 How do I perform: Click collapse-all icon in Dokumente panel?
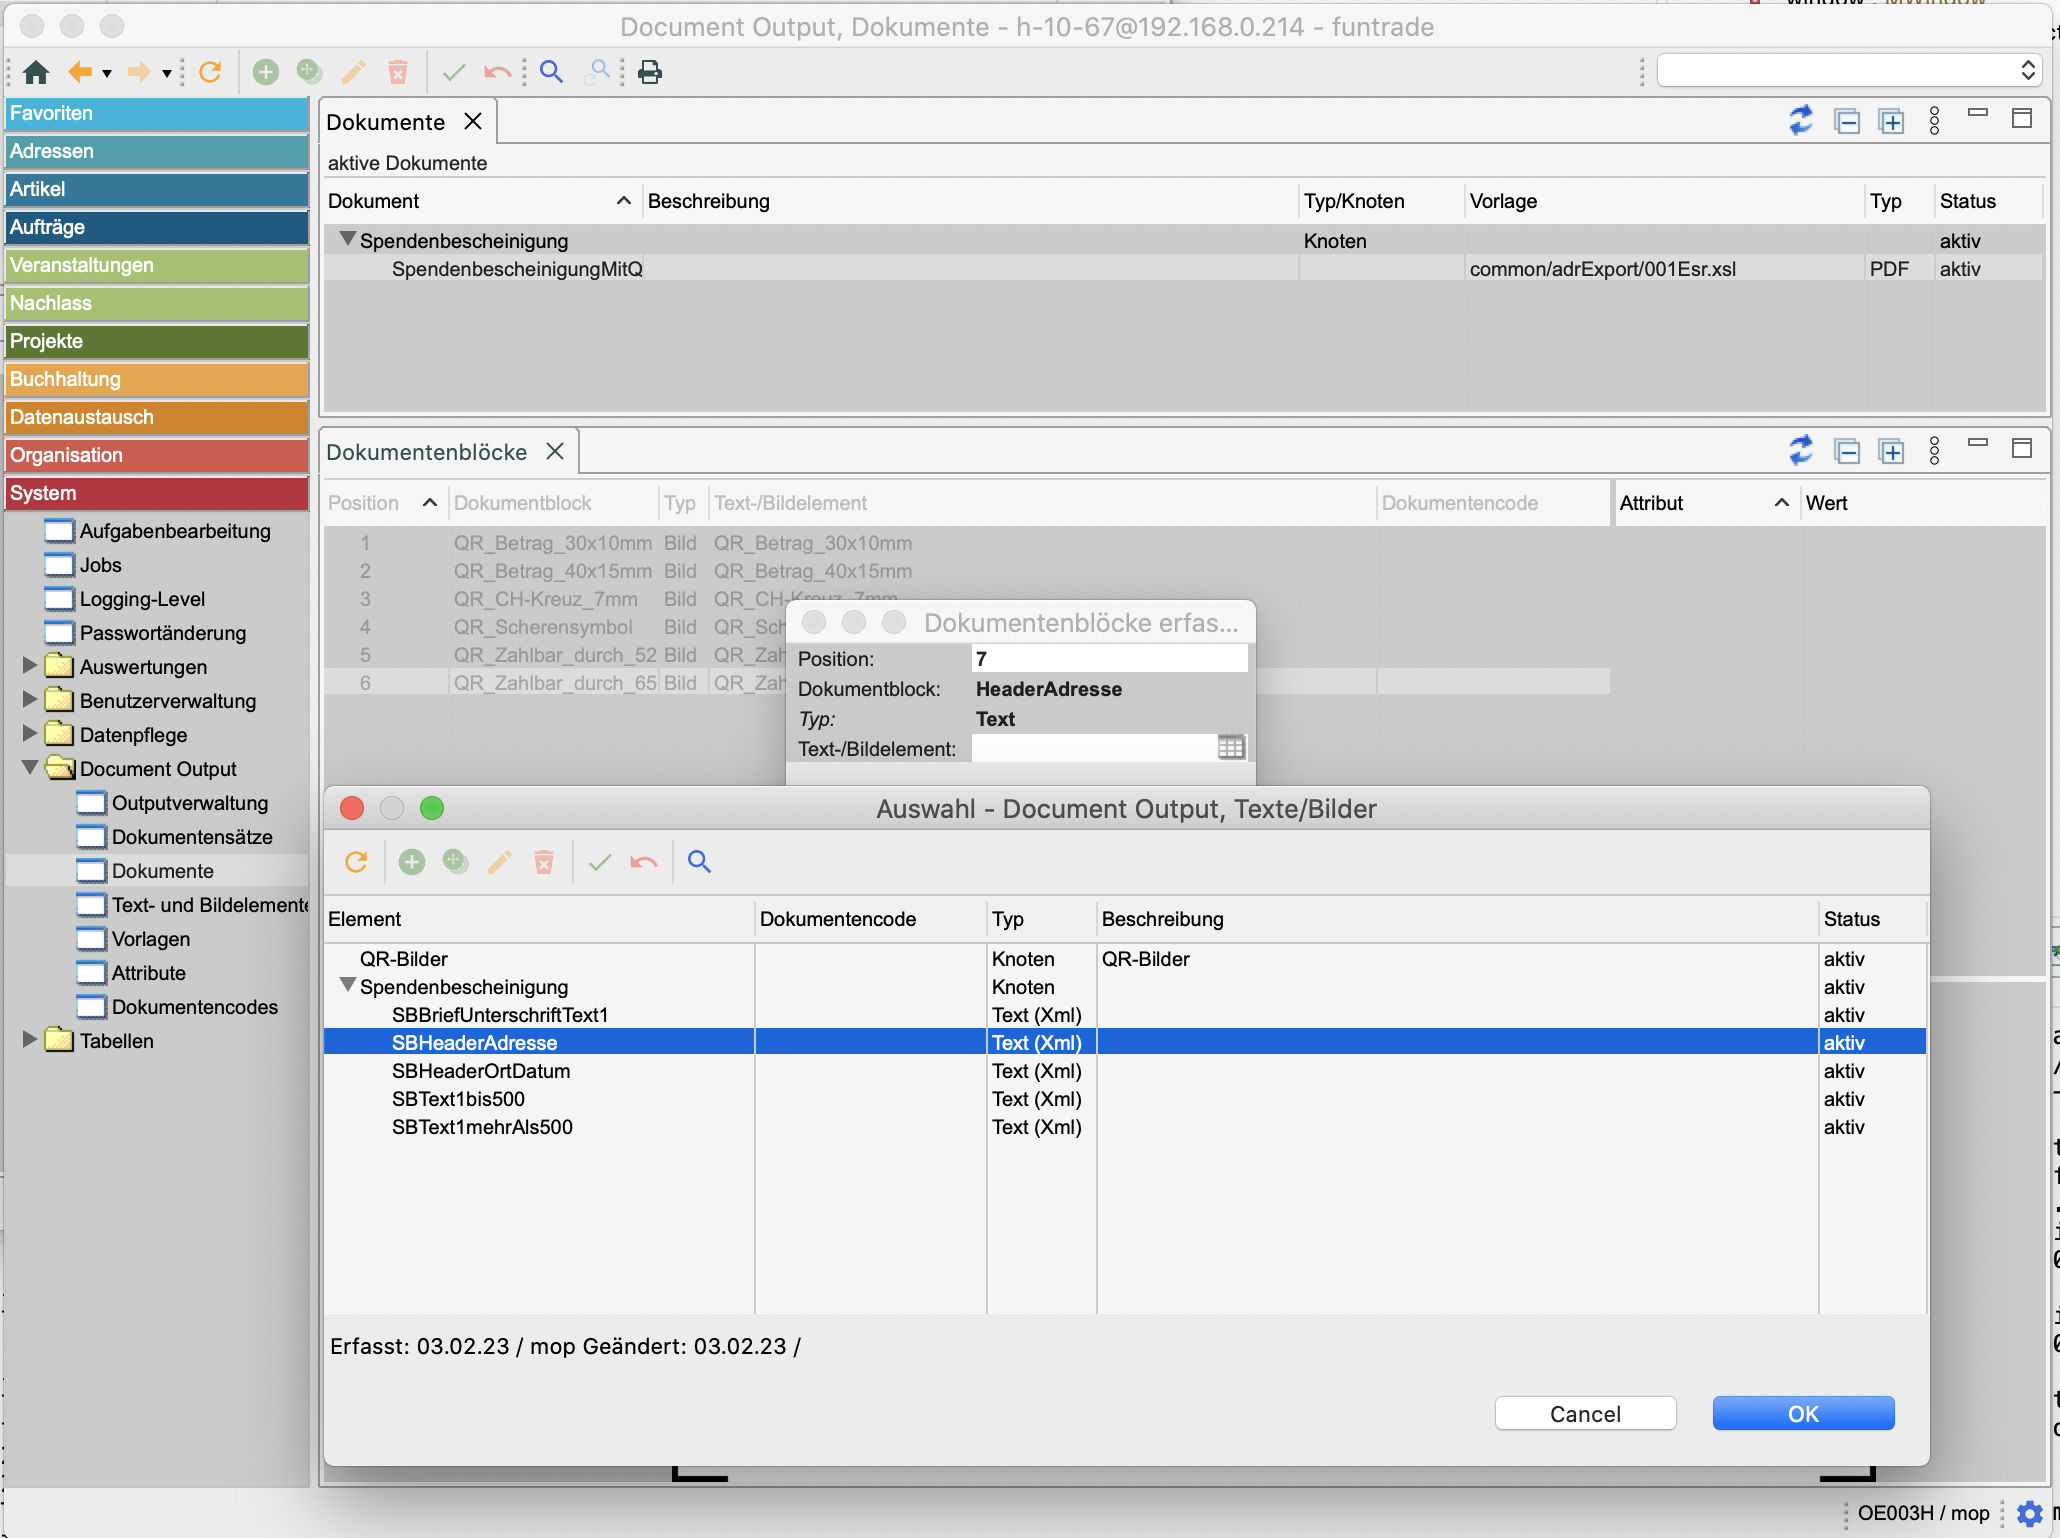click(x=1847, y=121)
